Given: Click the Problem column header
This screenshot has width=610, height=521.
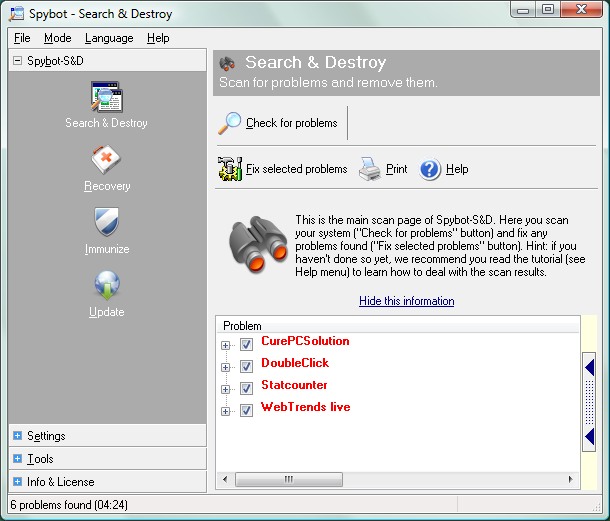Looking at the screenshot, I should click(x=398, y=326).
